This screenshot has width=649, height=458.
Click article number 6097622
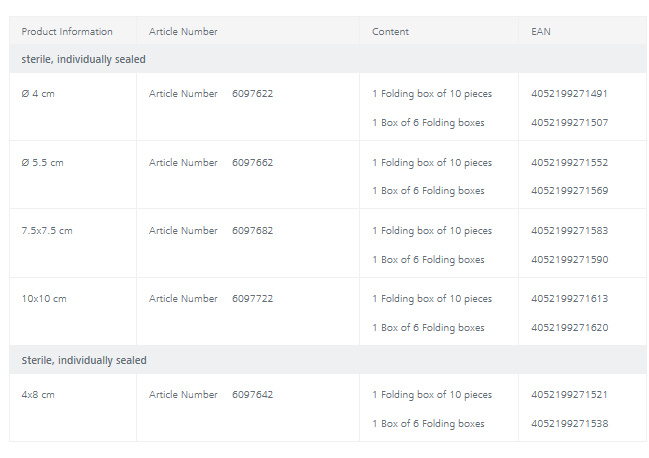pos(252,94)
